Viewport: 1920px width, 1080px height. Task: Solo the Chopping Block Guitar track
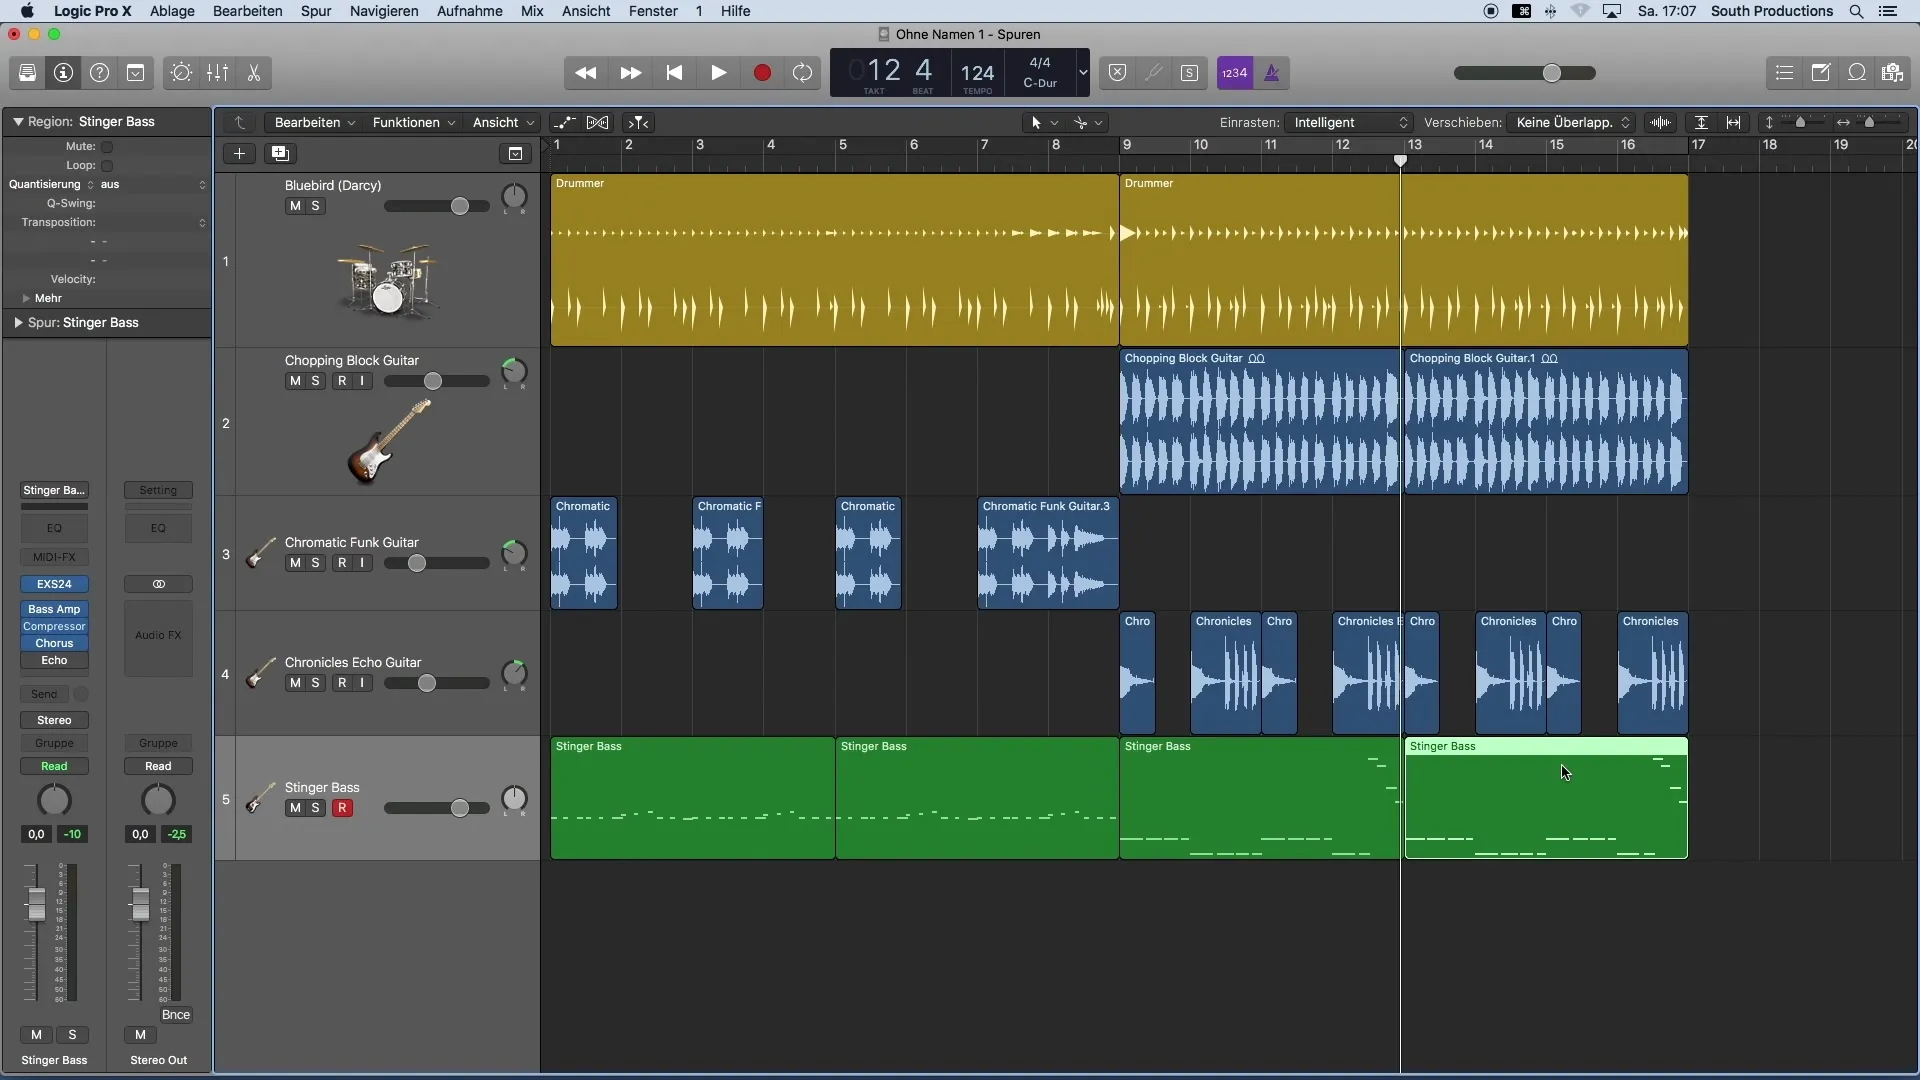(x=314, y=381)
